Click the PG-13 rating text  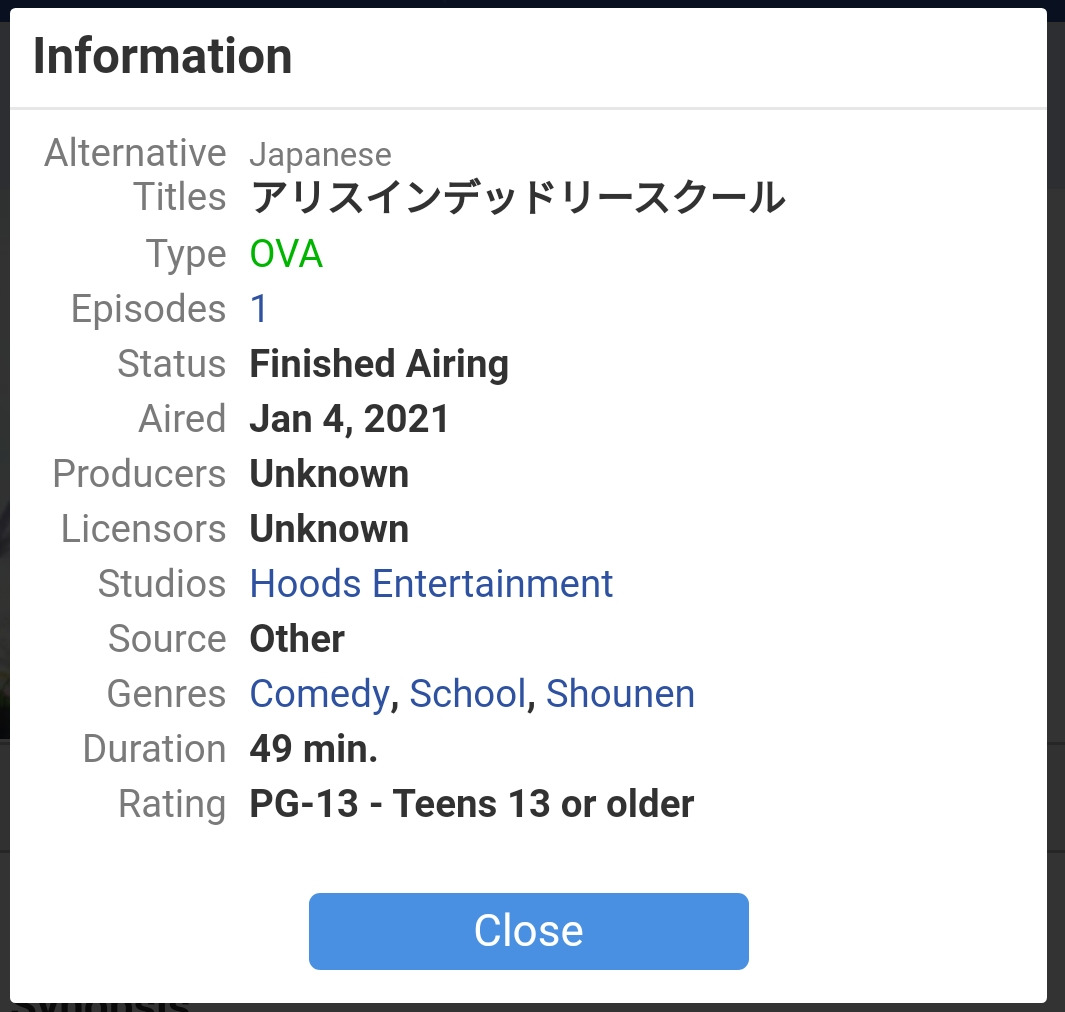[x=471, y=804]
